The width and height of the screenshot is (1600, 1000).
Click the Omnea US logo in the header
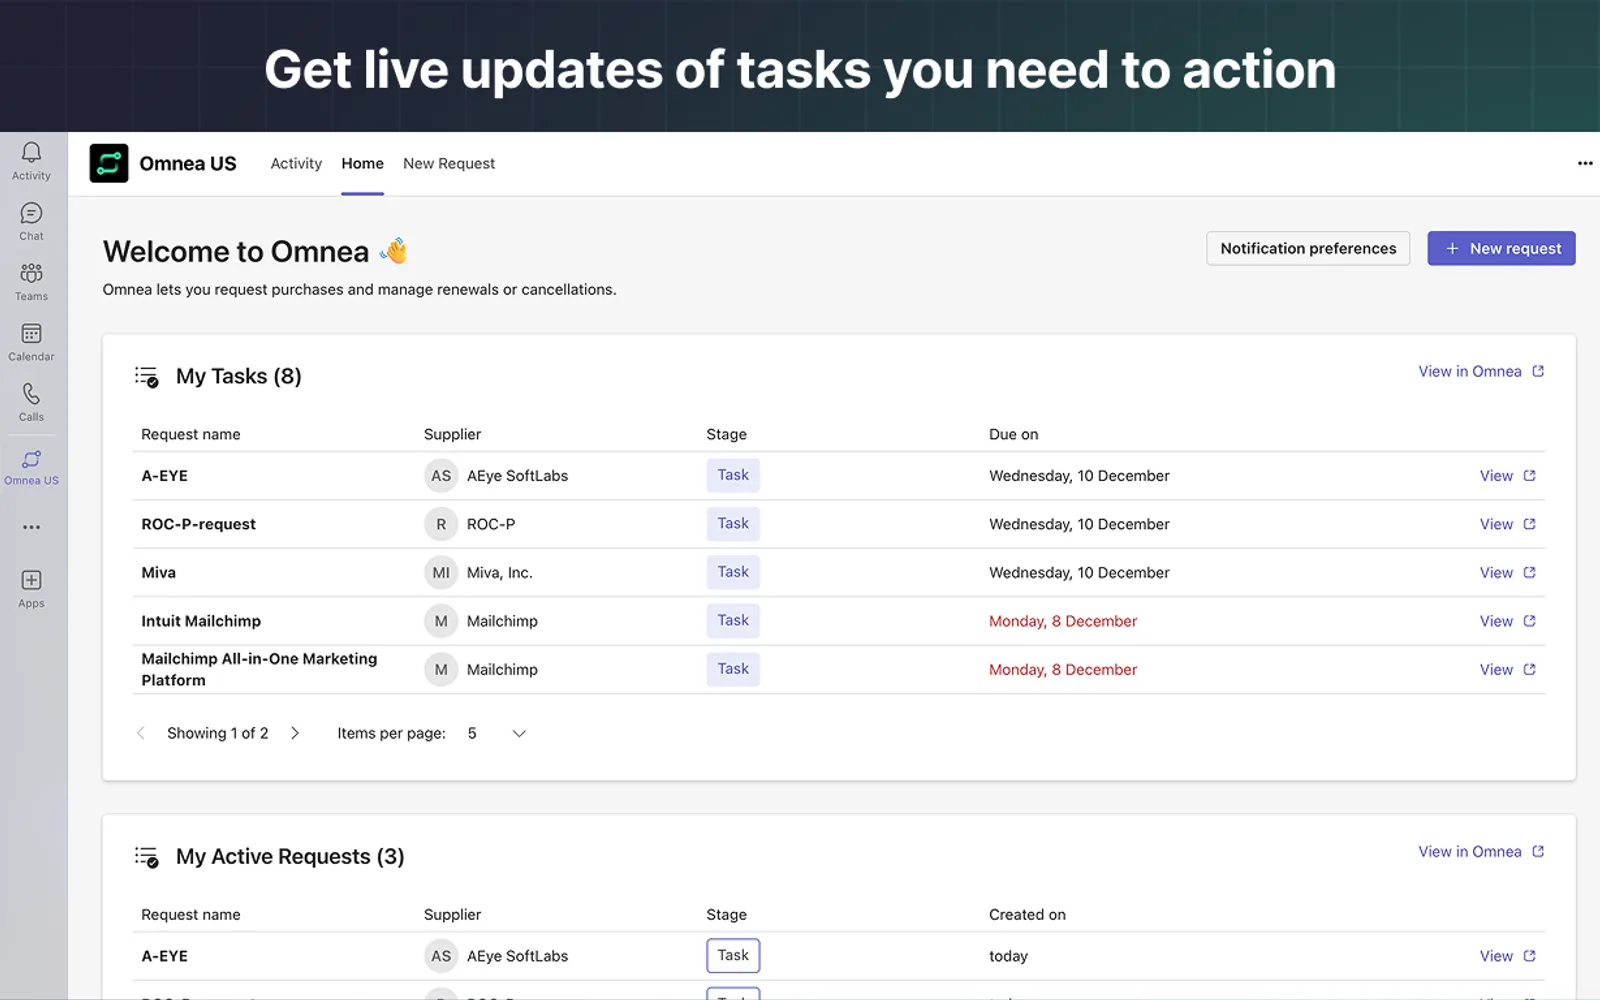[x=109, y=163]
